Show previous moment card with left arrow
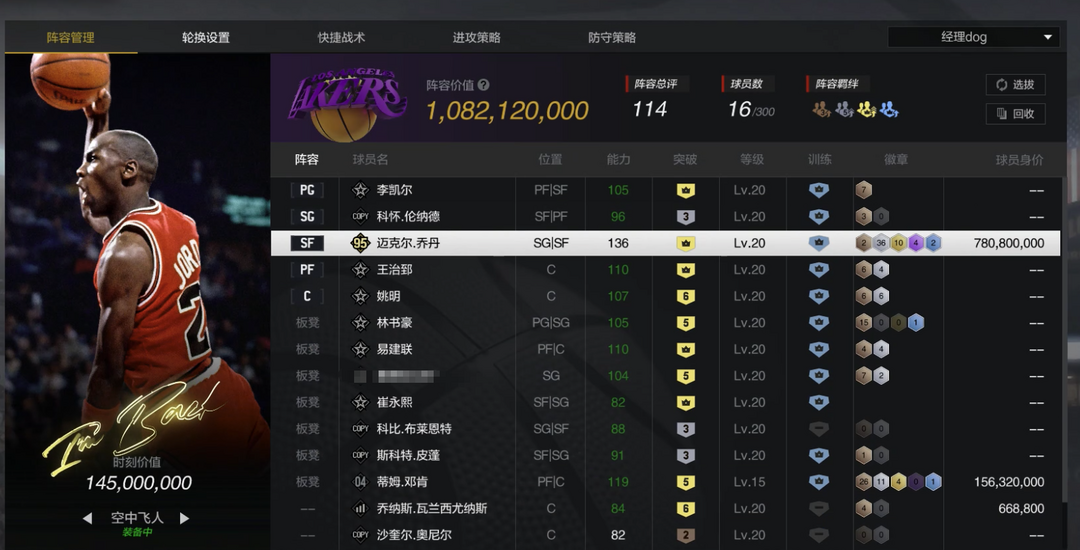Screen dimensions: 1080x550 tap(87, 518)
